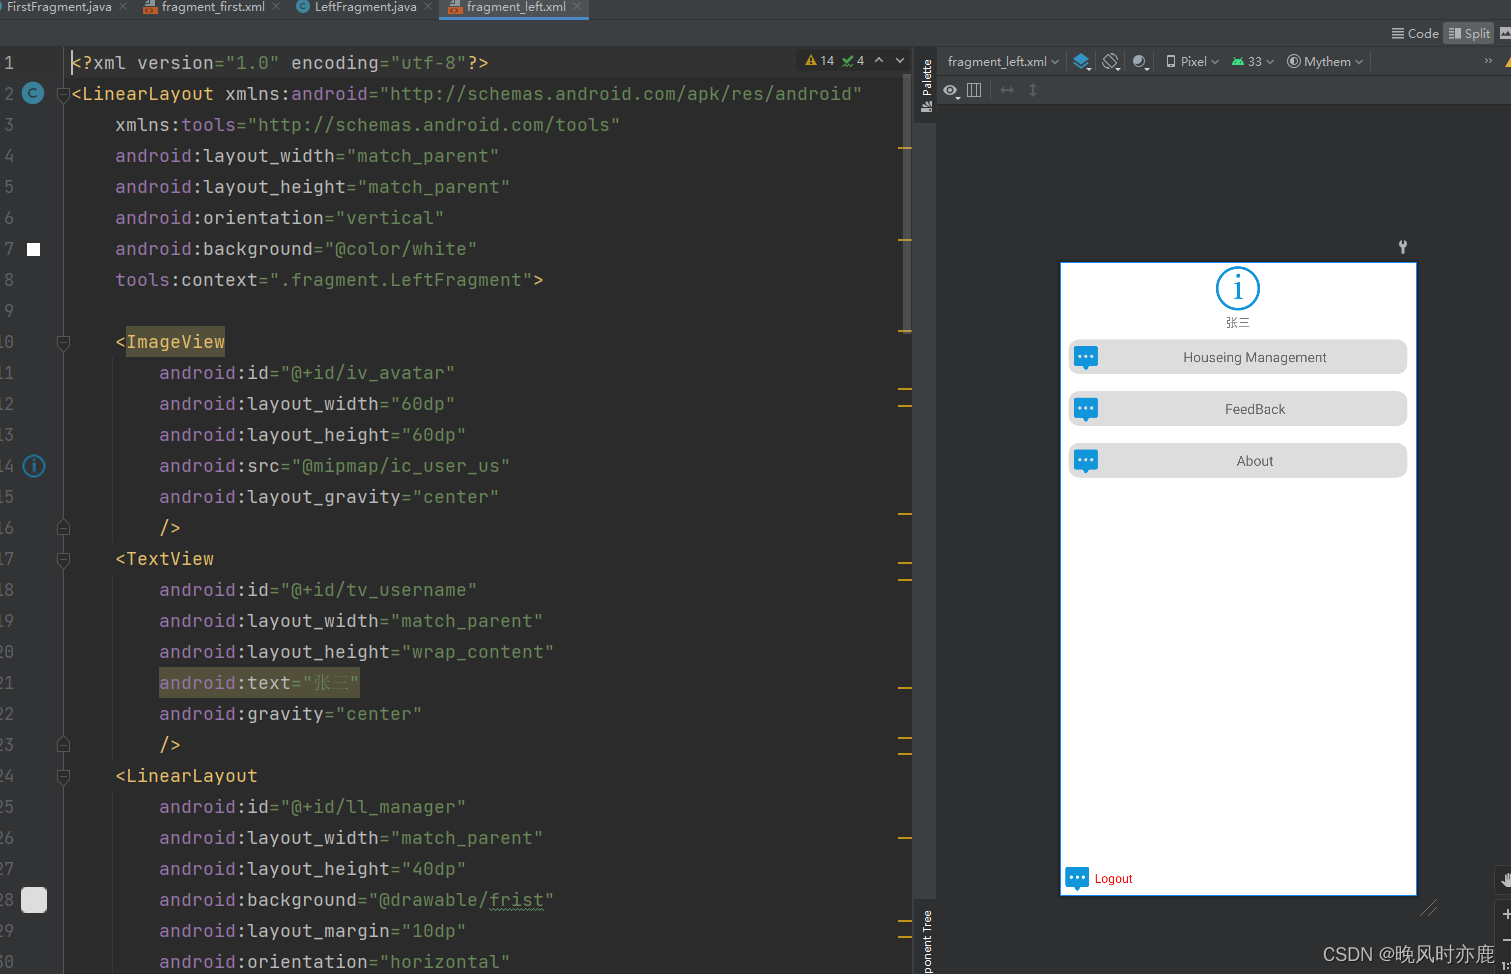Viewport: 1511px width, 974px height.
Task: Click previous highlighted problem up arrow
Action: click(877, 60)
